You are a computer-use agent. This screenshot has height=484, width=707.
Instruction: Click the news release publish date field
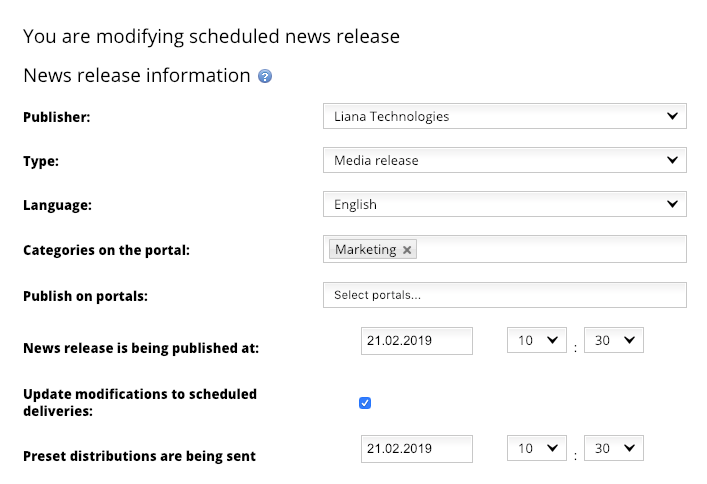417,341
